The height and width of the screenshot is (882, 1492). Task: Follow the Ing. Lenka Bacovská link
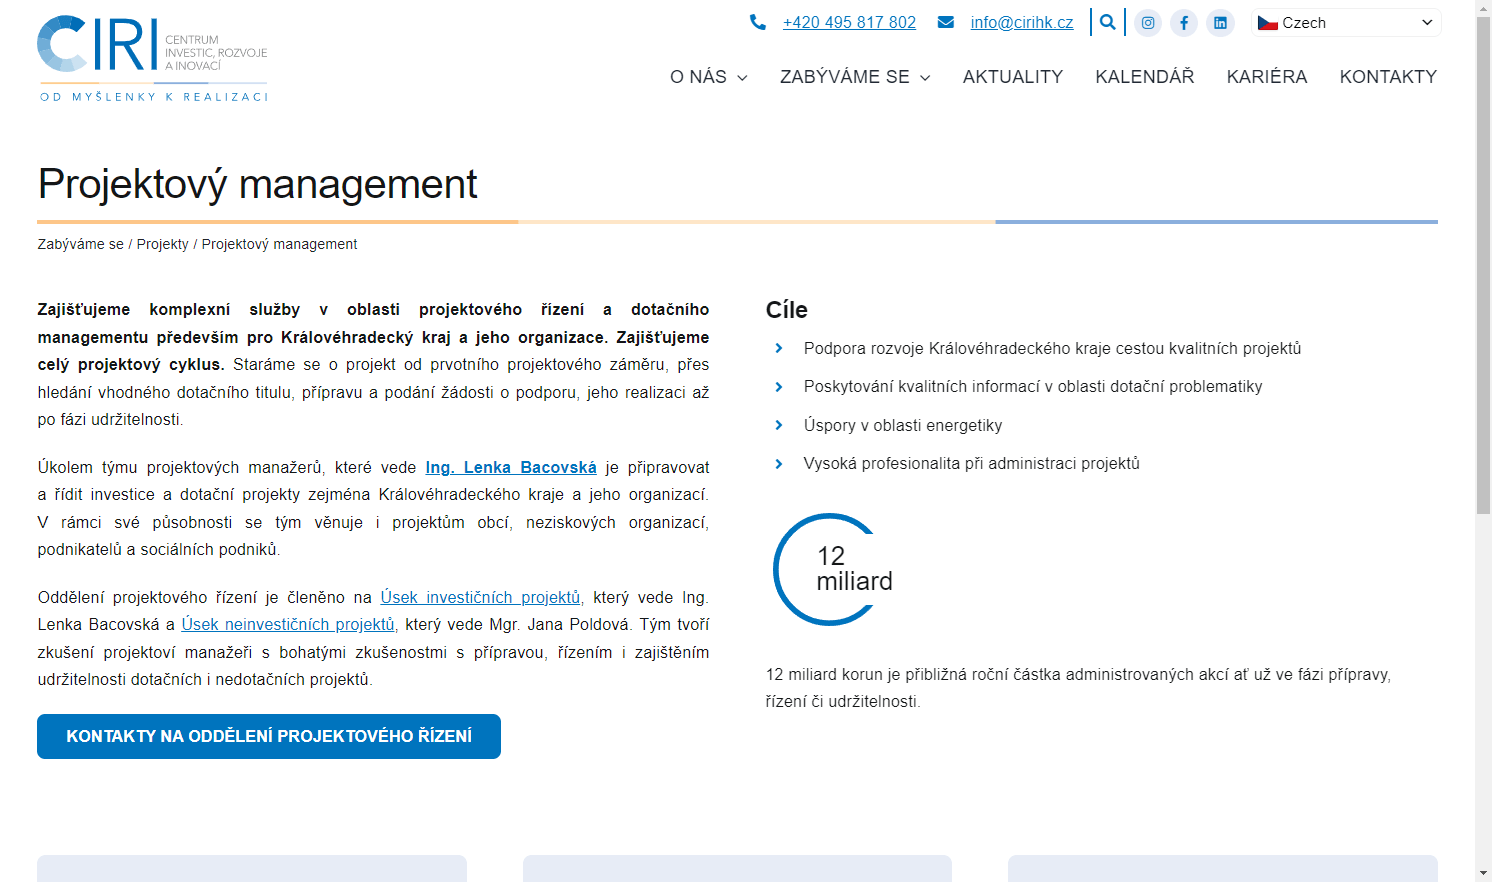[511, 467]
